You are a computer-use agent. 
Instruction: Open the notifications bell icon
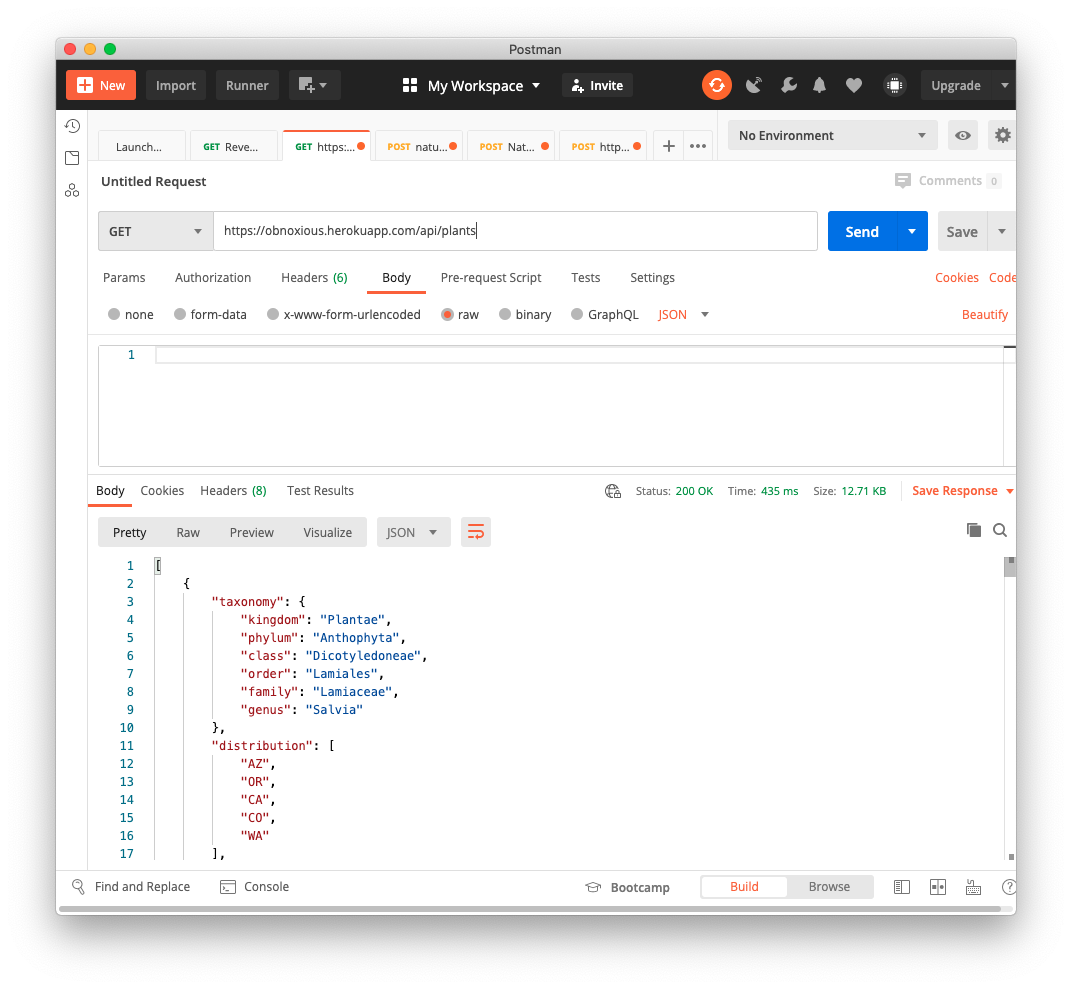819,85
